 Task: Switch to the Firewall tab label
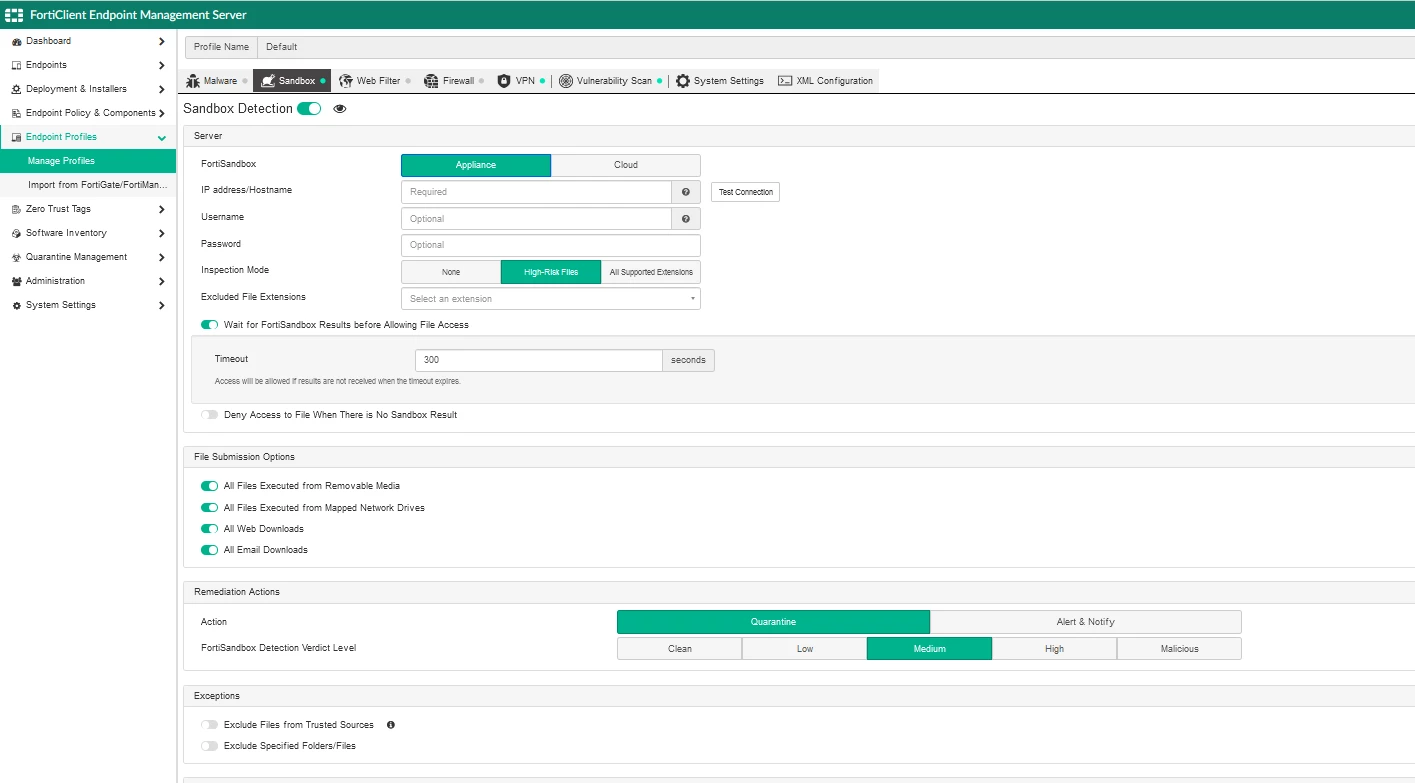(459, 81)
